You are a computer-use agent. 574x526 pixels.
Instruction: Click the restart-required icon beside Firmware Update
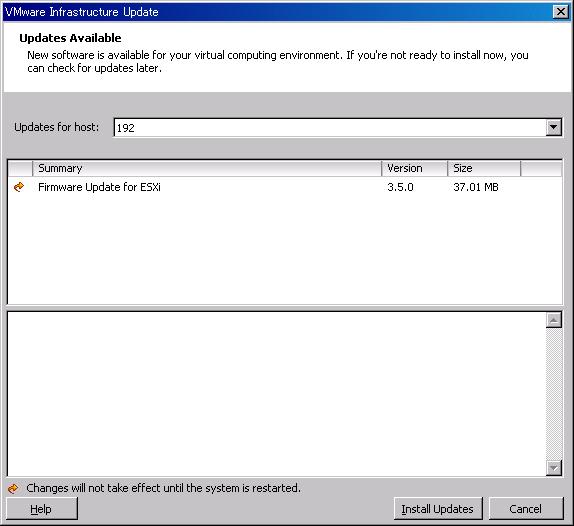19,187
